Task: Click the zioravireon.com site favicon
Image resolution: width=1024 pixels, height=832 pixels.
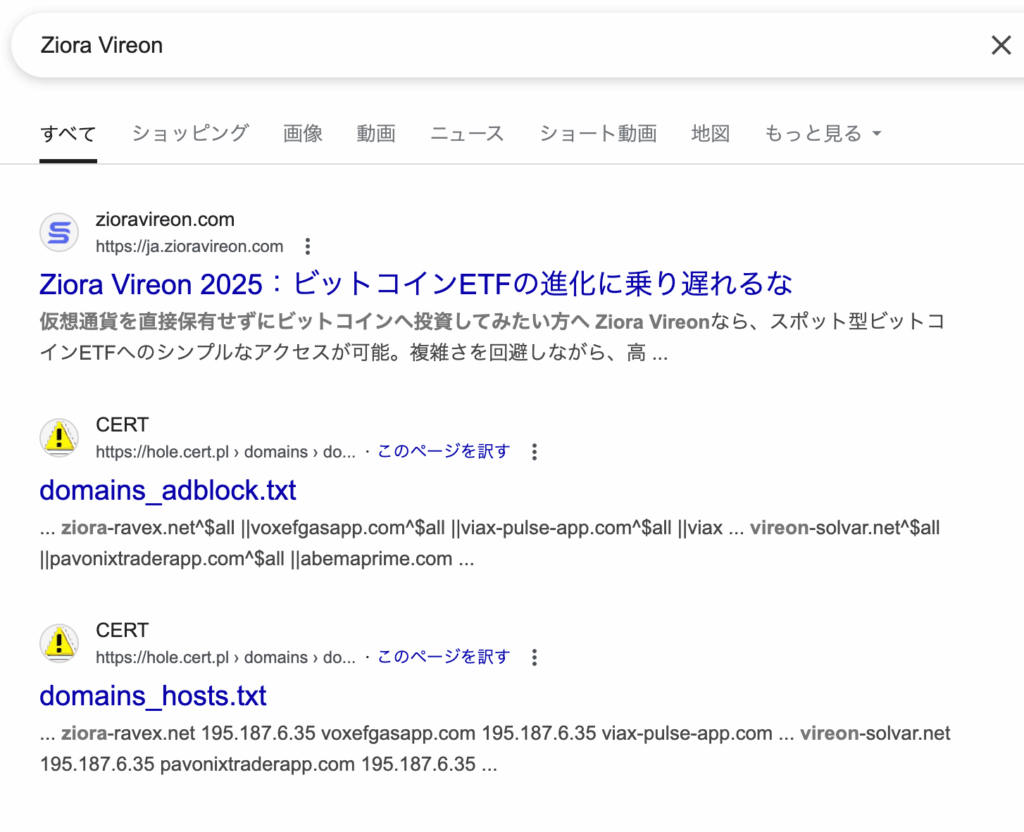Action: click(59, 233)
